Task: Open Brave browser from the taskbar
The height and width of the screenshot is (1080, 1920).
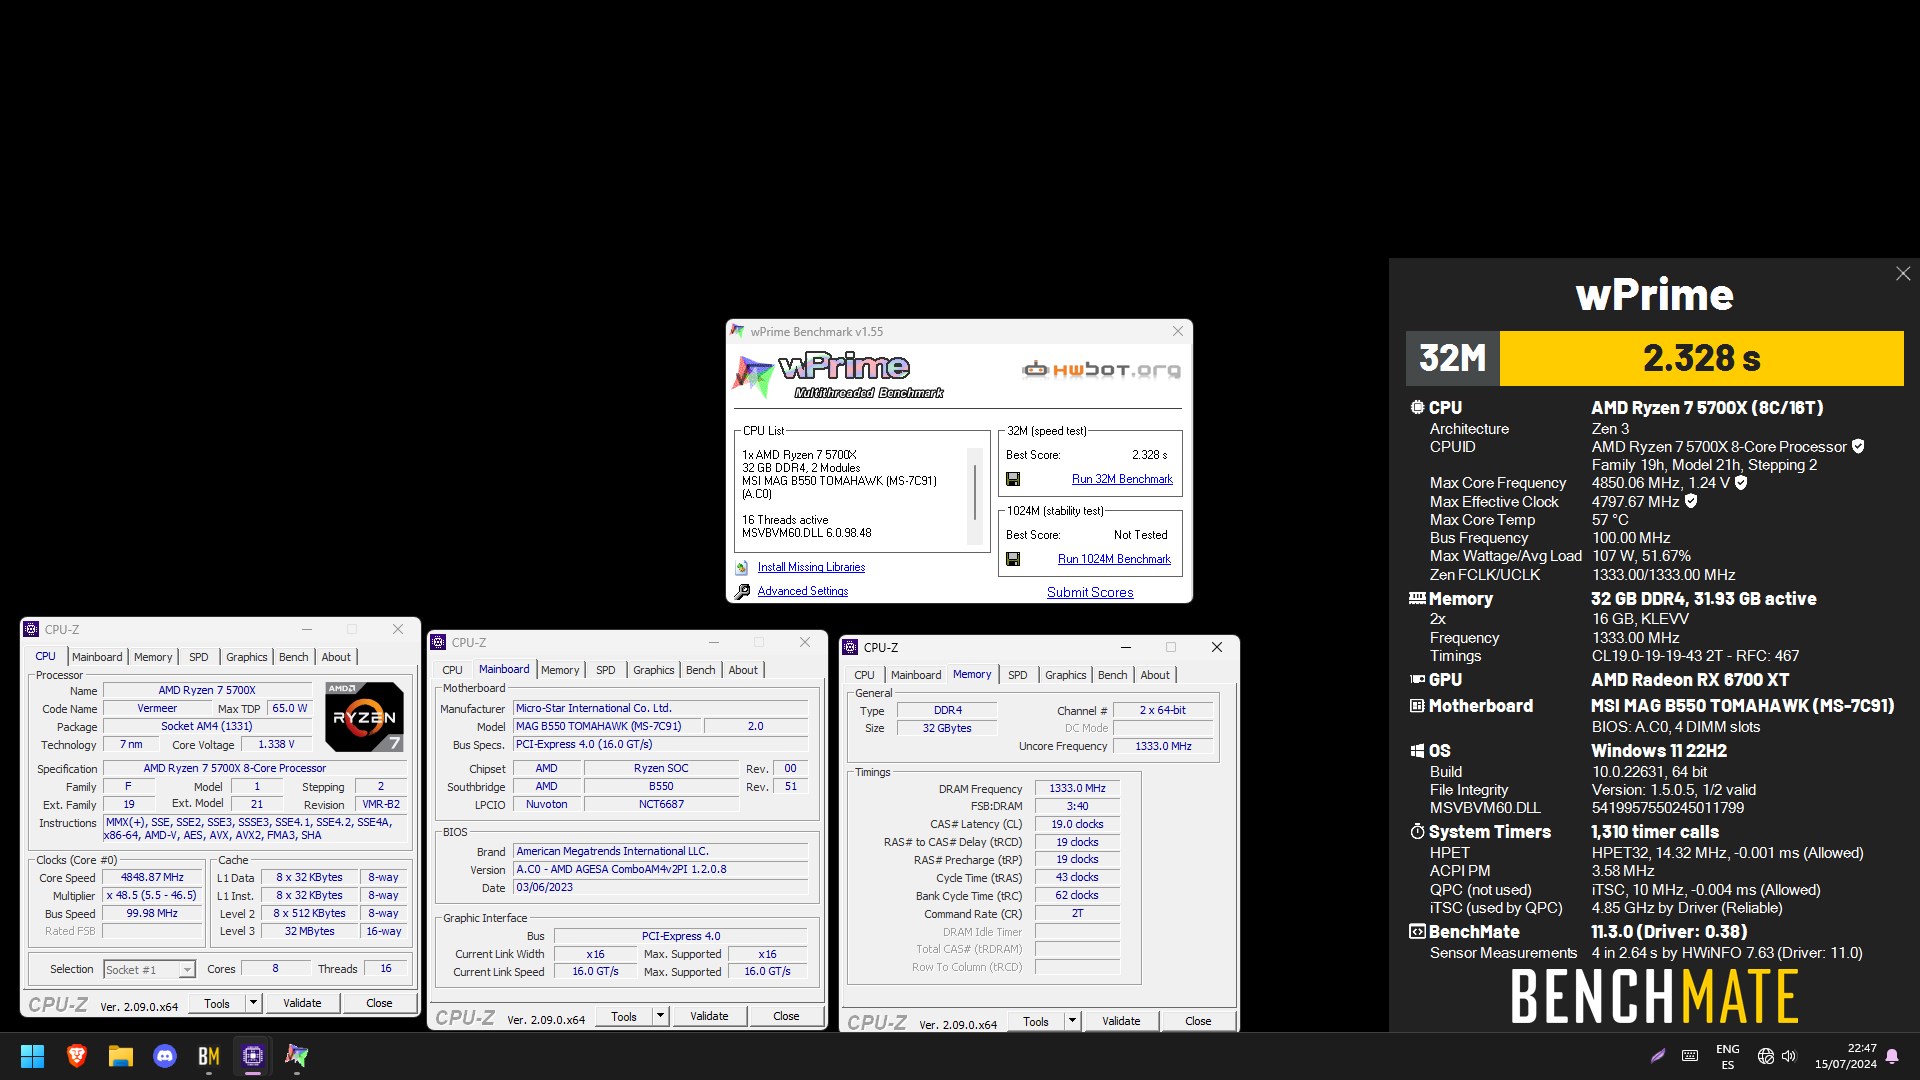Action: (x=77, y=1056)
